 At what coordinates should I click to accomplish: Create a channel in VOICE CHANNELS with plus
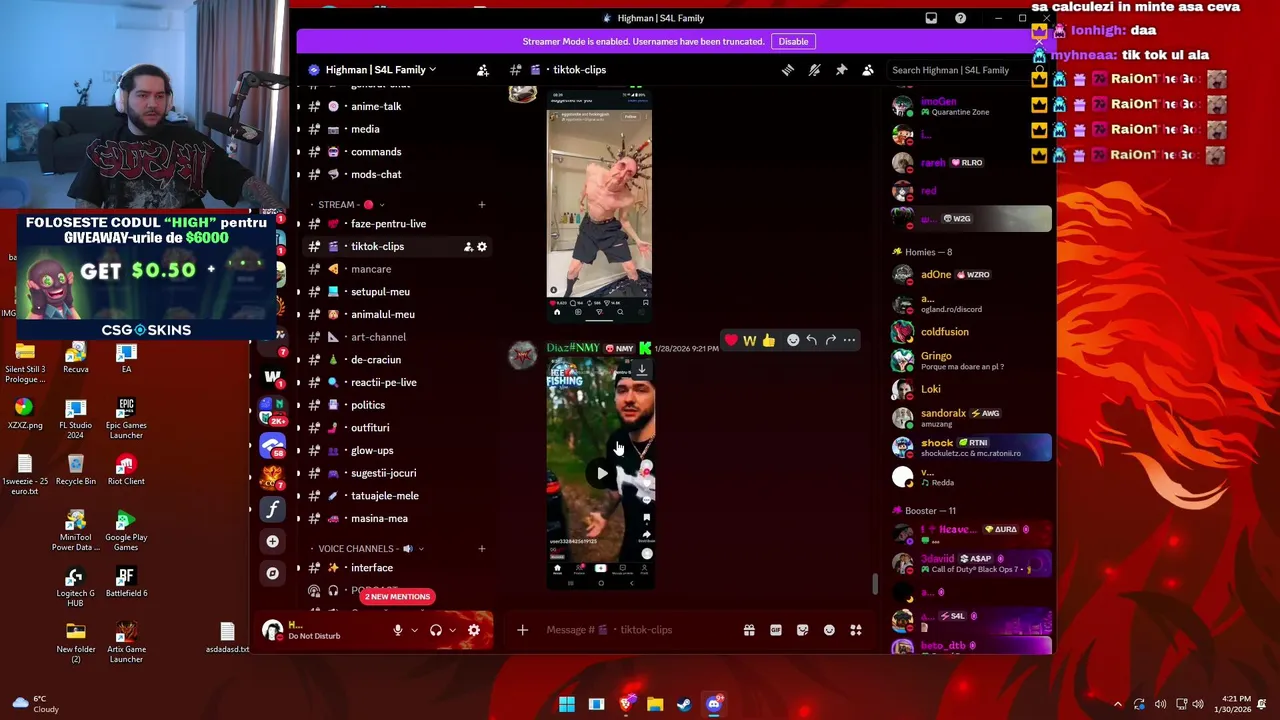tap(481, 548)
